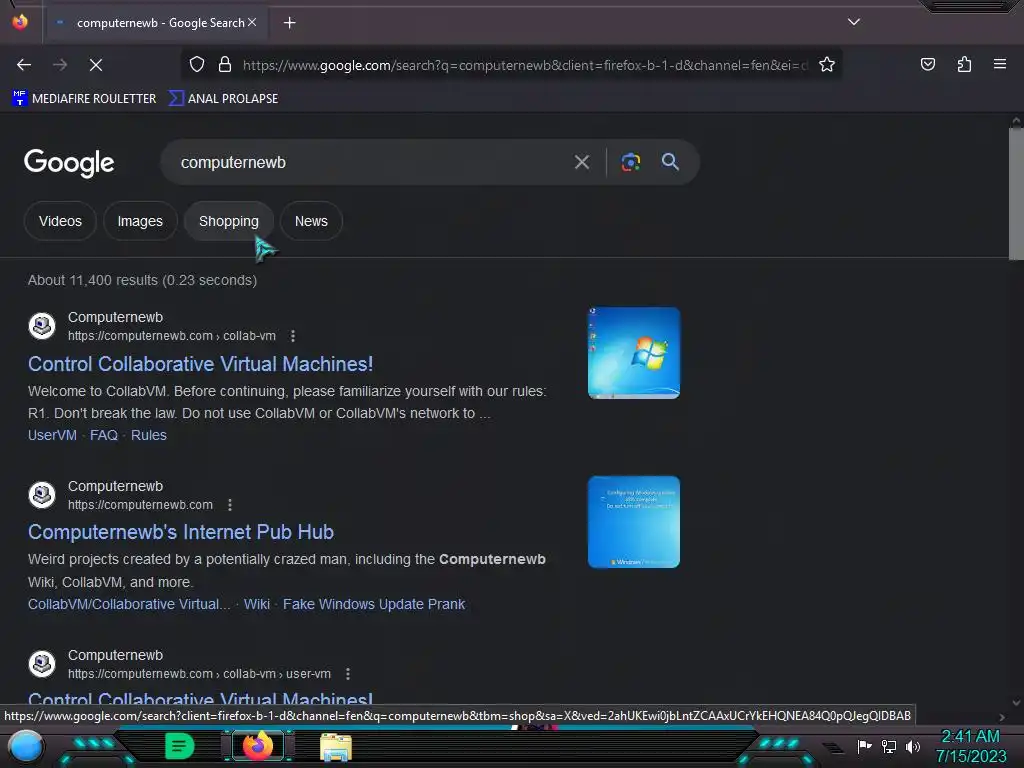Select the Firefox taskbar button
The image size is (1024, 768).
point(257,746)
